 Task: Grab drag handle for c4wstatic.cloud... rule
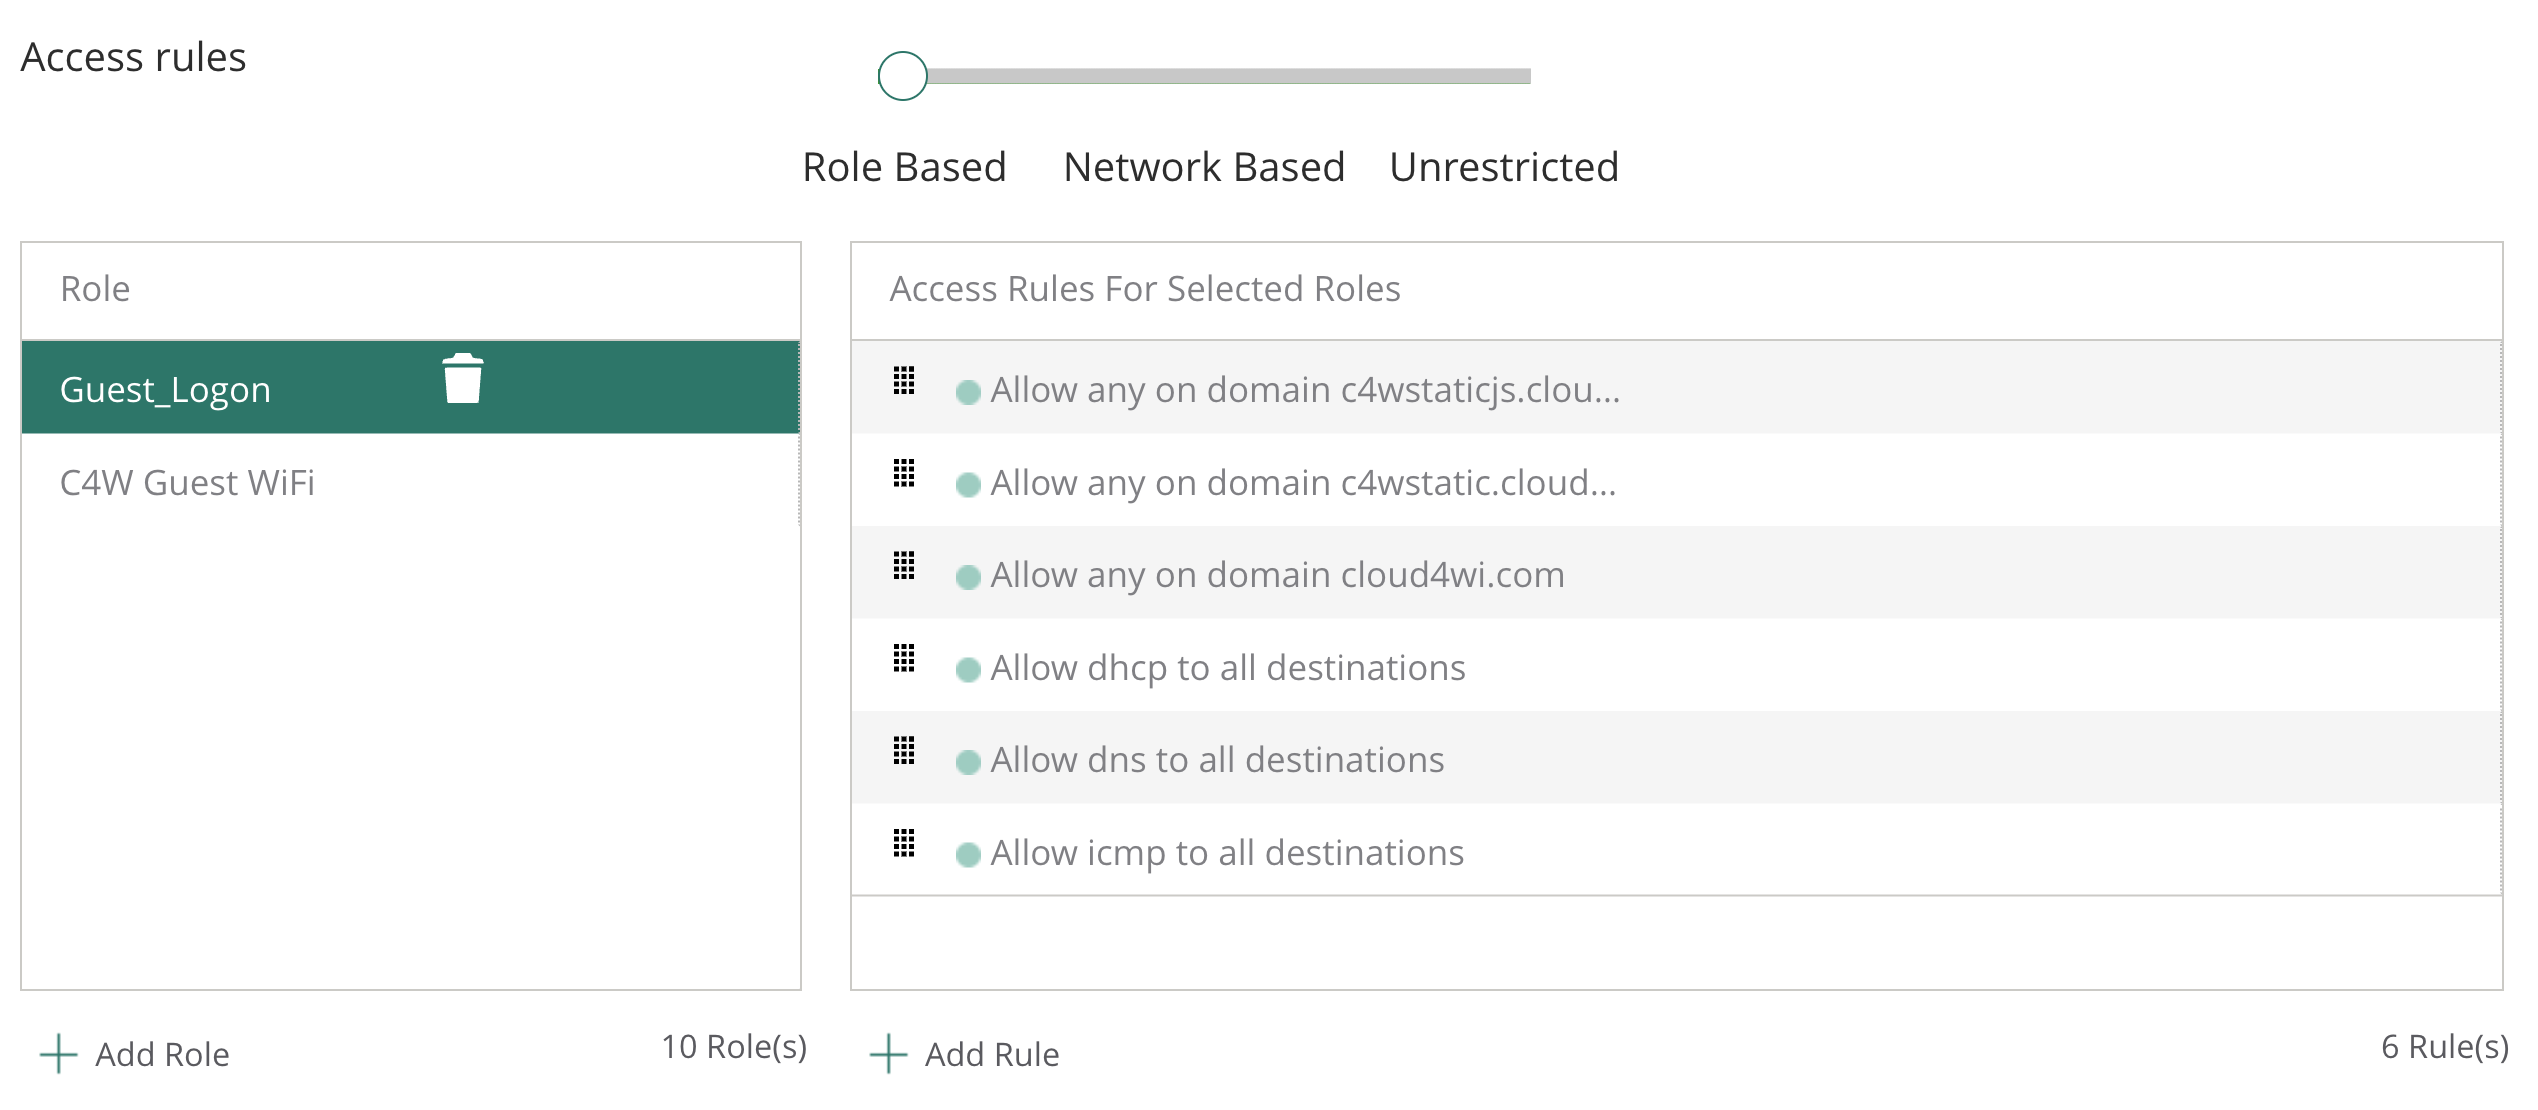click(x=904, y=473)
